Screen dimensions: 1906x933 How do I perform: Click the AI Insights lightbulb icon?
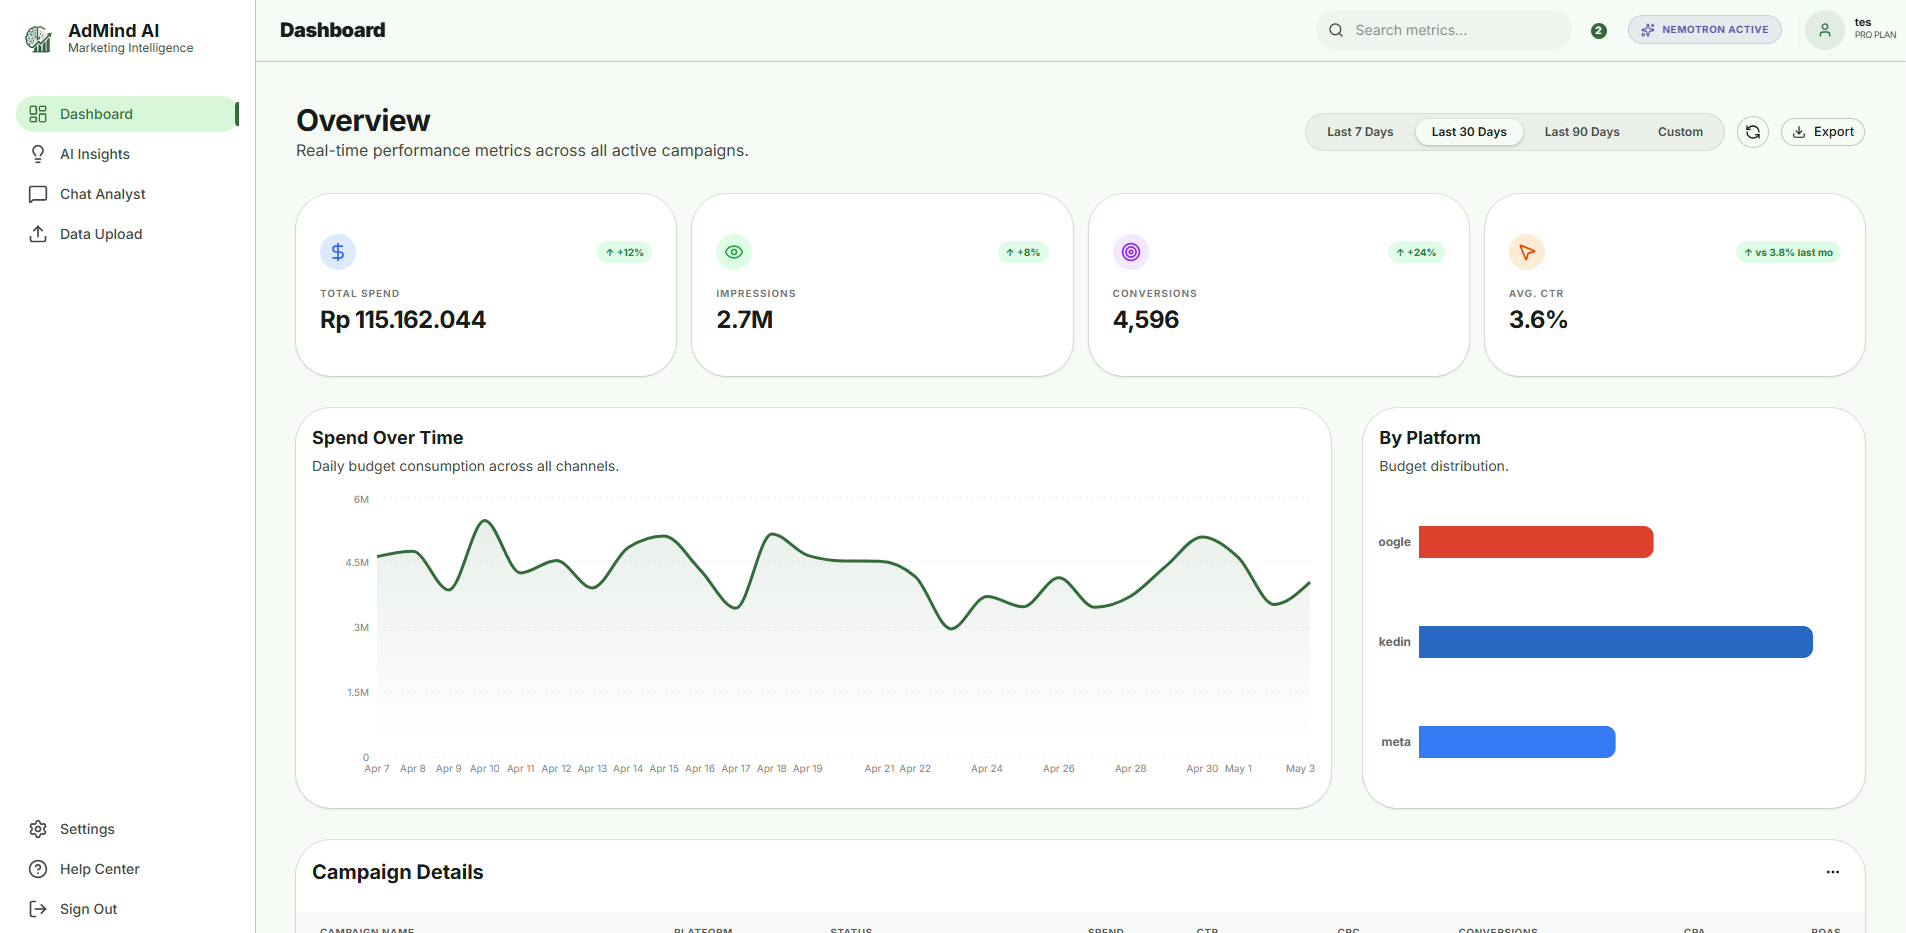(x=38, y=154)
